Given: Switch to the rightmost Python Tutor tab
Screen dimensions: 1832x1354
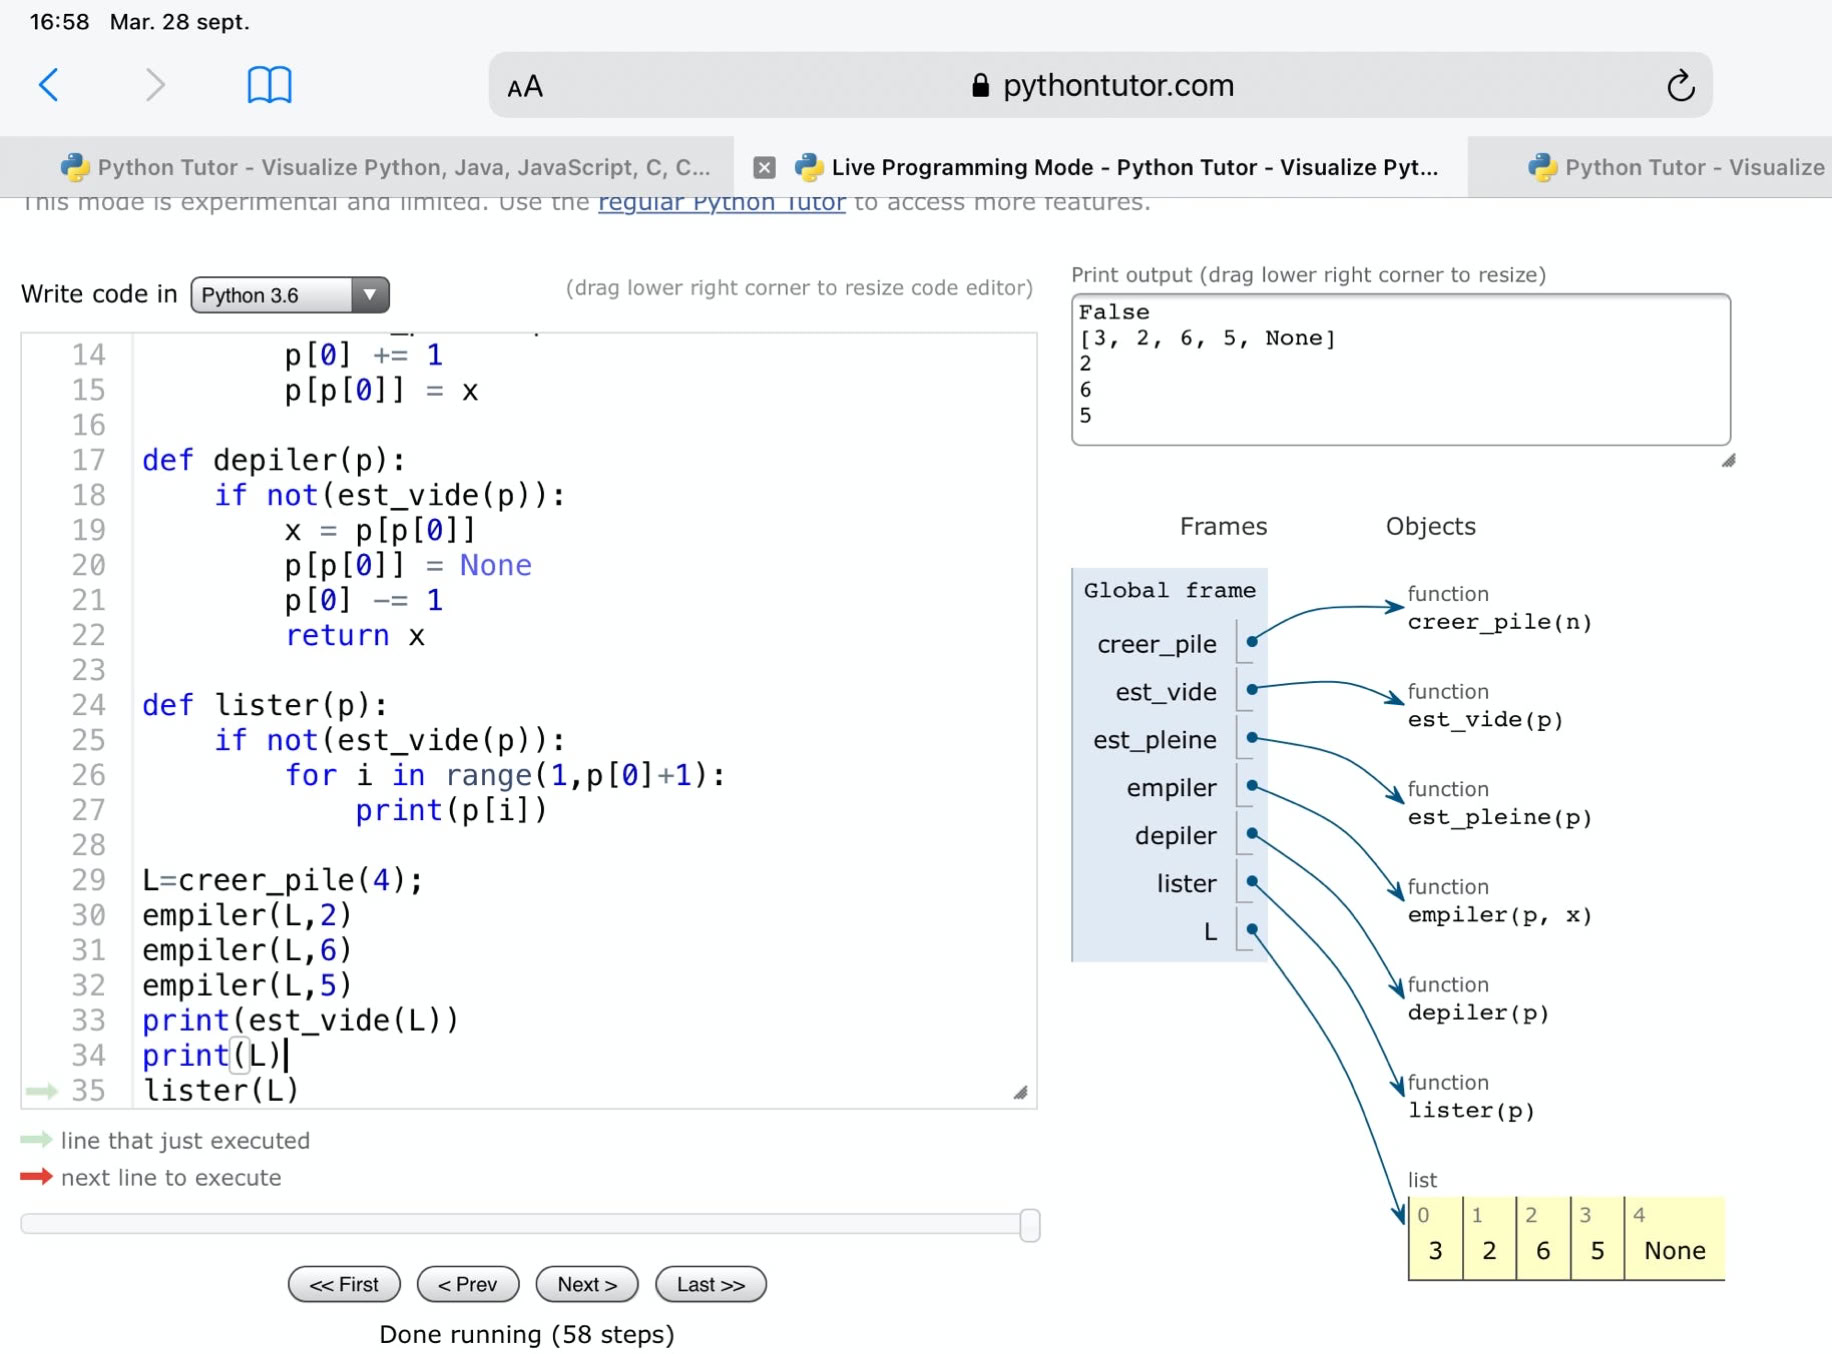Looking at the screenshot, I should 1675,167.
